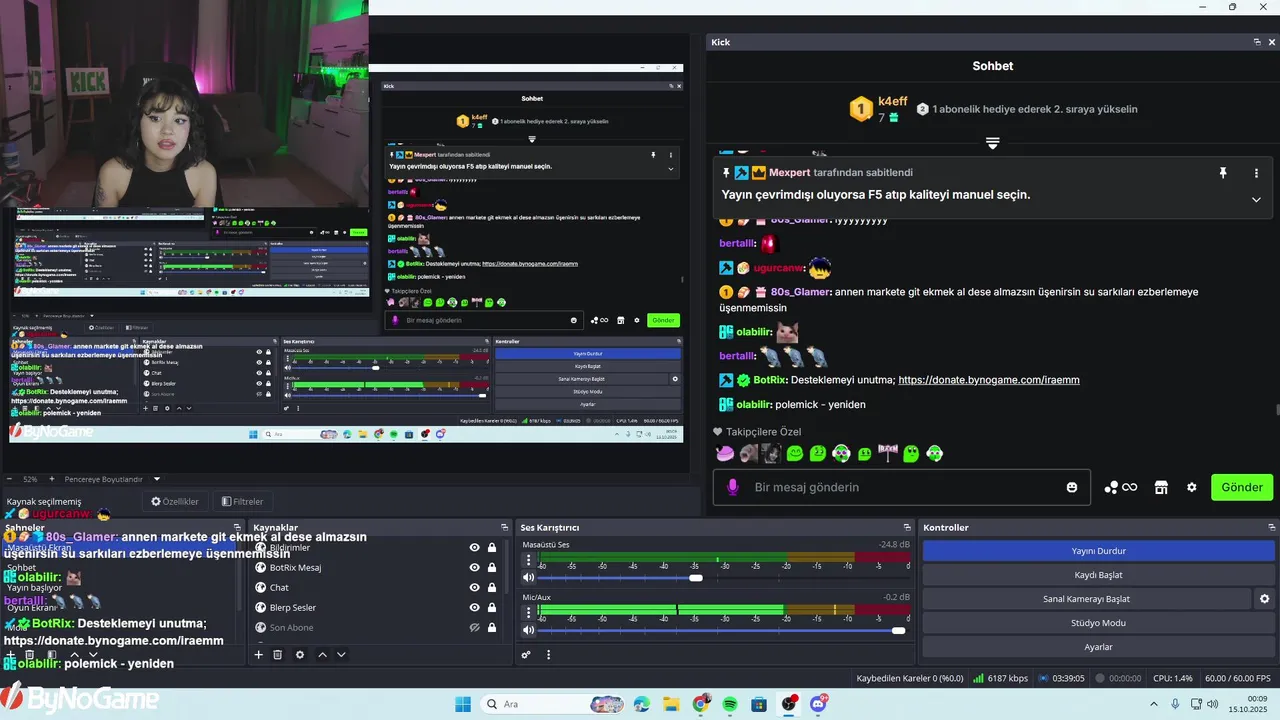The height and width of the screenshot is (720, 1280).
Task: Collapse gift leaderboard banner arrow in chat
Action: (x=992, y=144)
